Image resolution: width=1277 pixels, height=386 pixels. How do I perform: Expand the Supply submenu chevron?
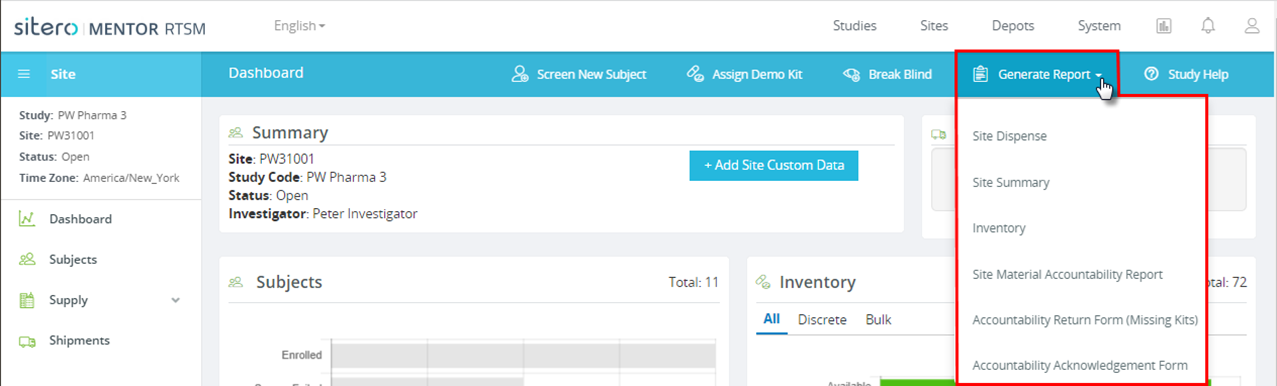point(176,300)
